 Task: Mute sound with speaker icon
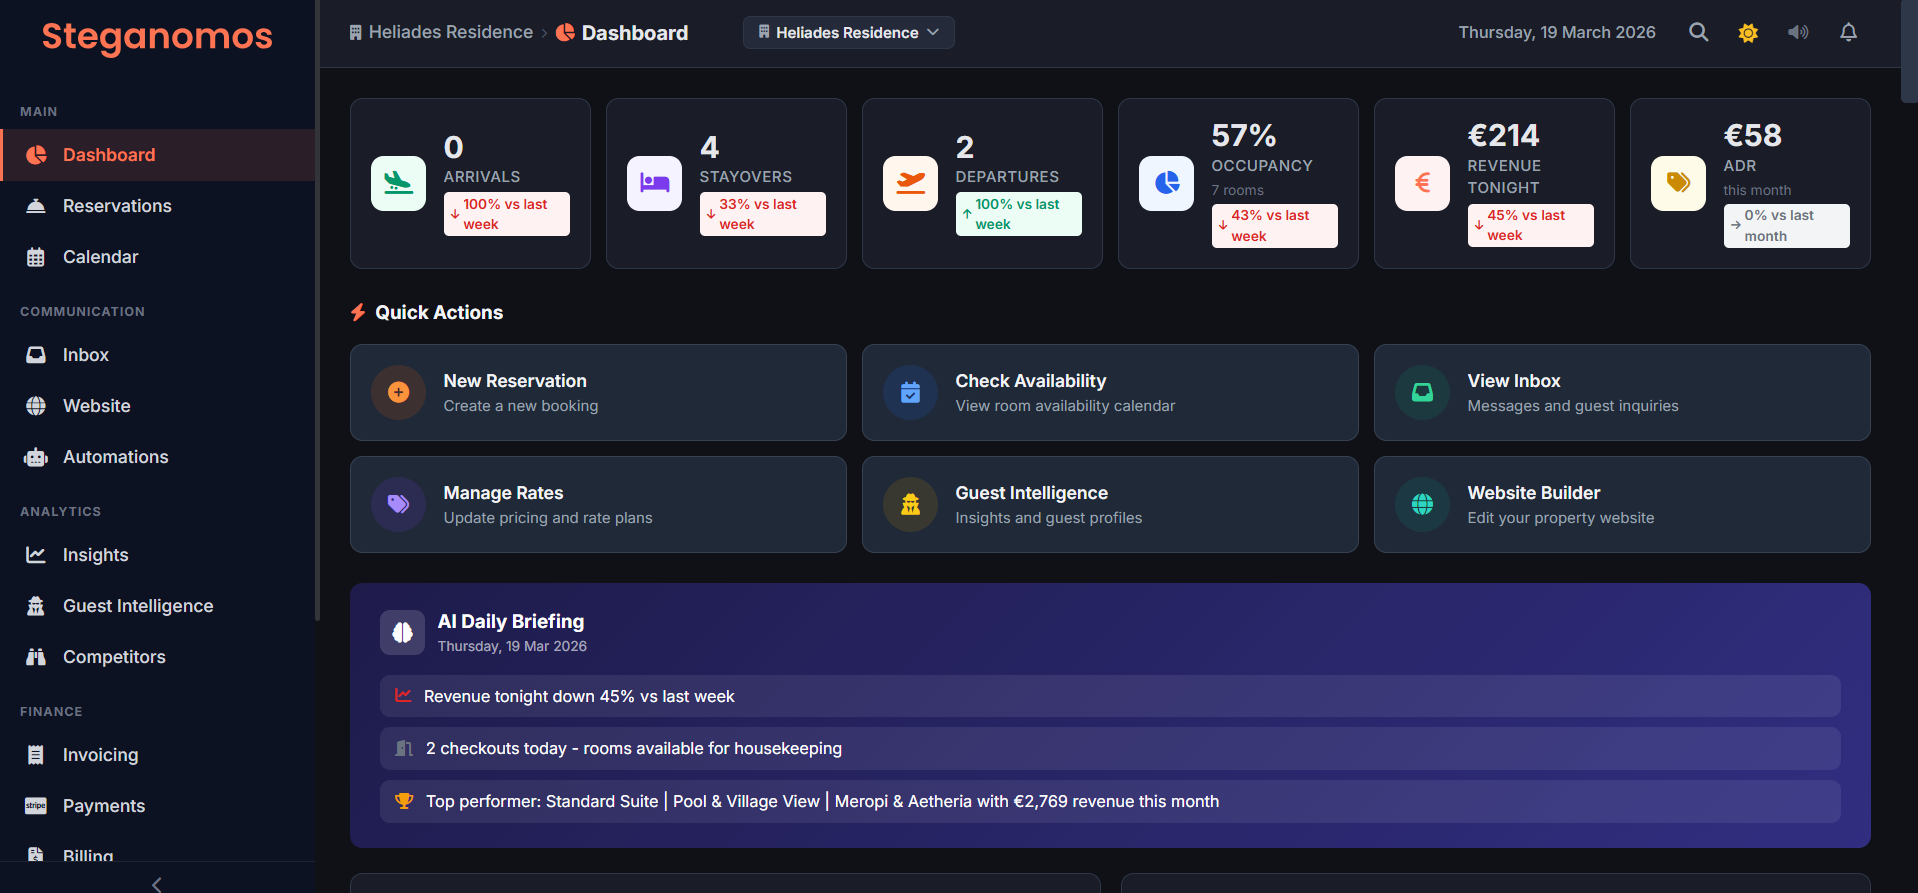pos(1798,32)
